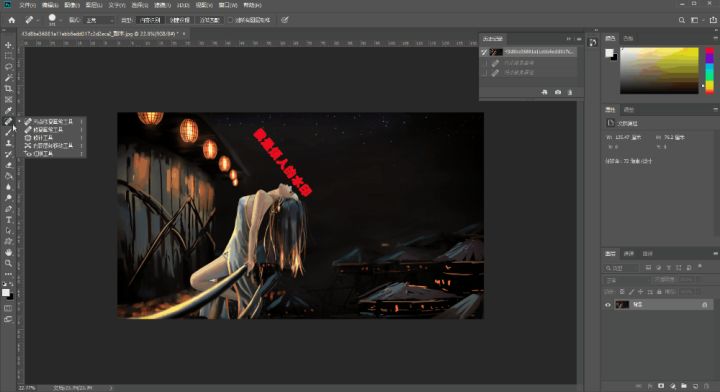Open the layer kind filter dropdown
720x392 pixels.
[622, 268]
